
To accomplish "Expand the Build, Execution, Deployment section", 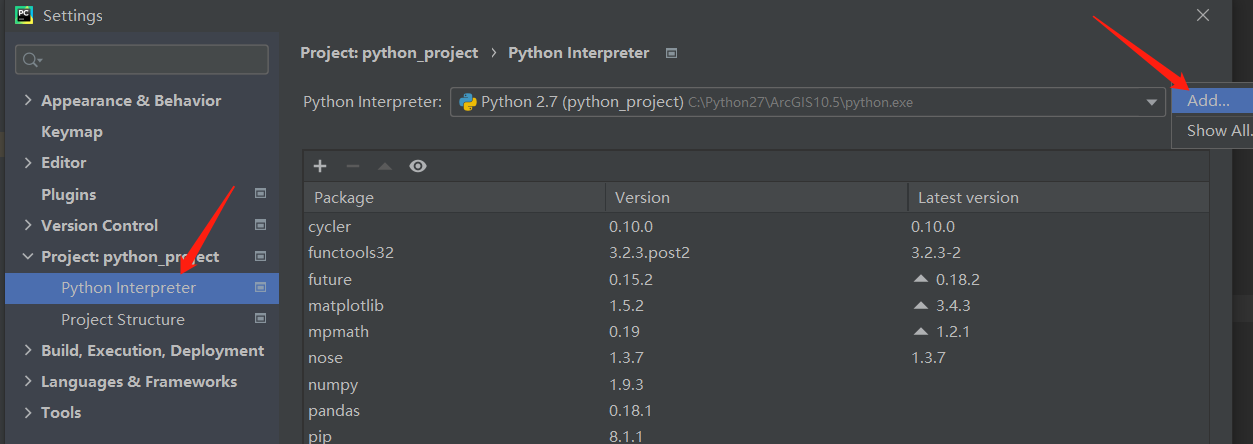I will pos(28,351).
